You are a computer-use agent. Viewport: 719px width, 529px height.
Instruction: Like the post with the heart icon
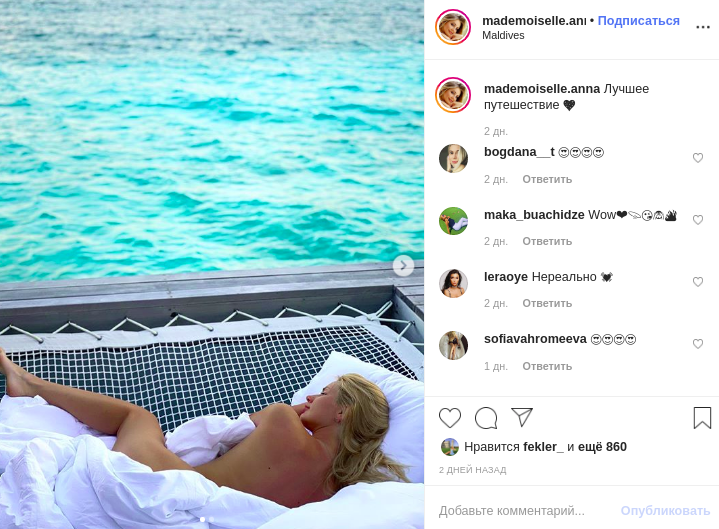[x=450, y=418]
